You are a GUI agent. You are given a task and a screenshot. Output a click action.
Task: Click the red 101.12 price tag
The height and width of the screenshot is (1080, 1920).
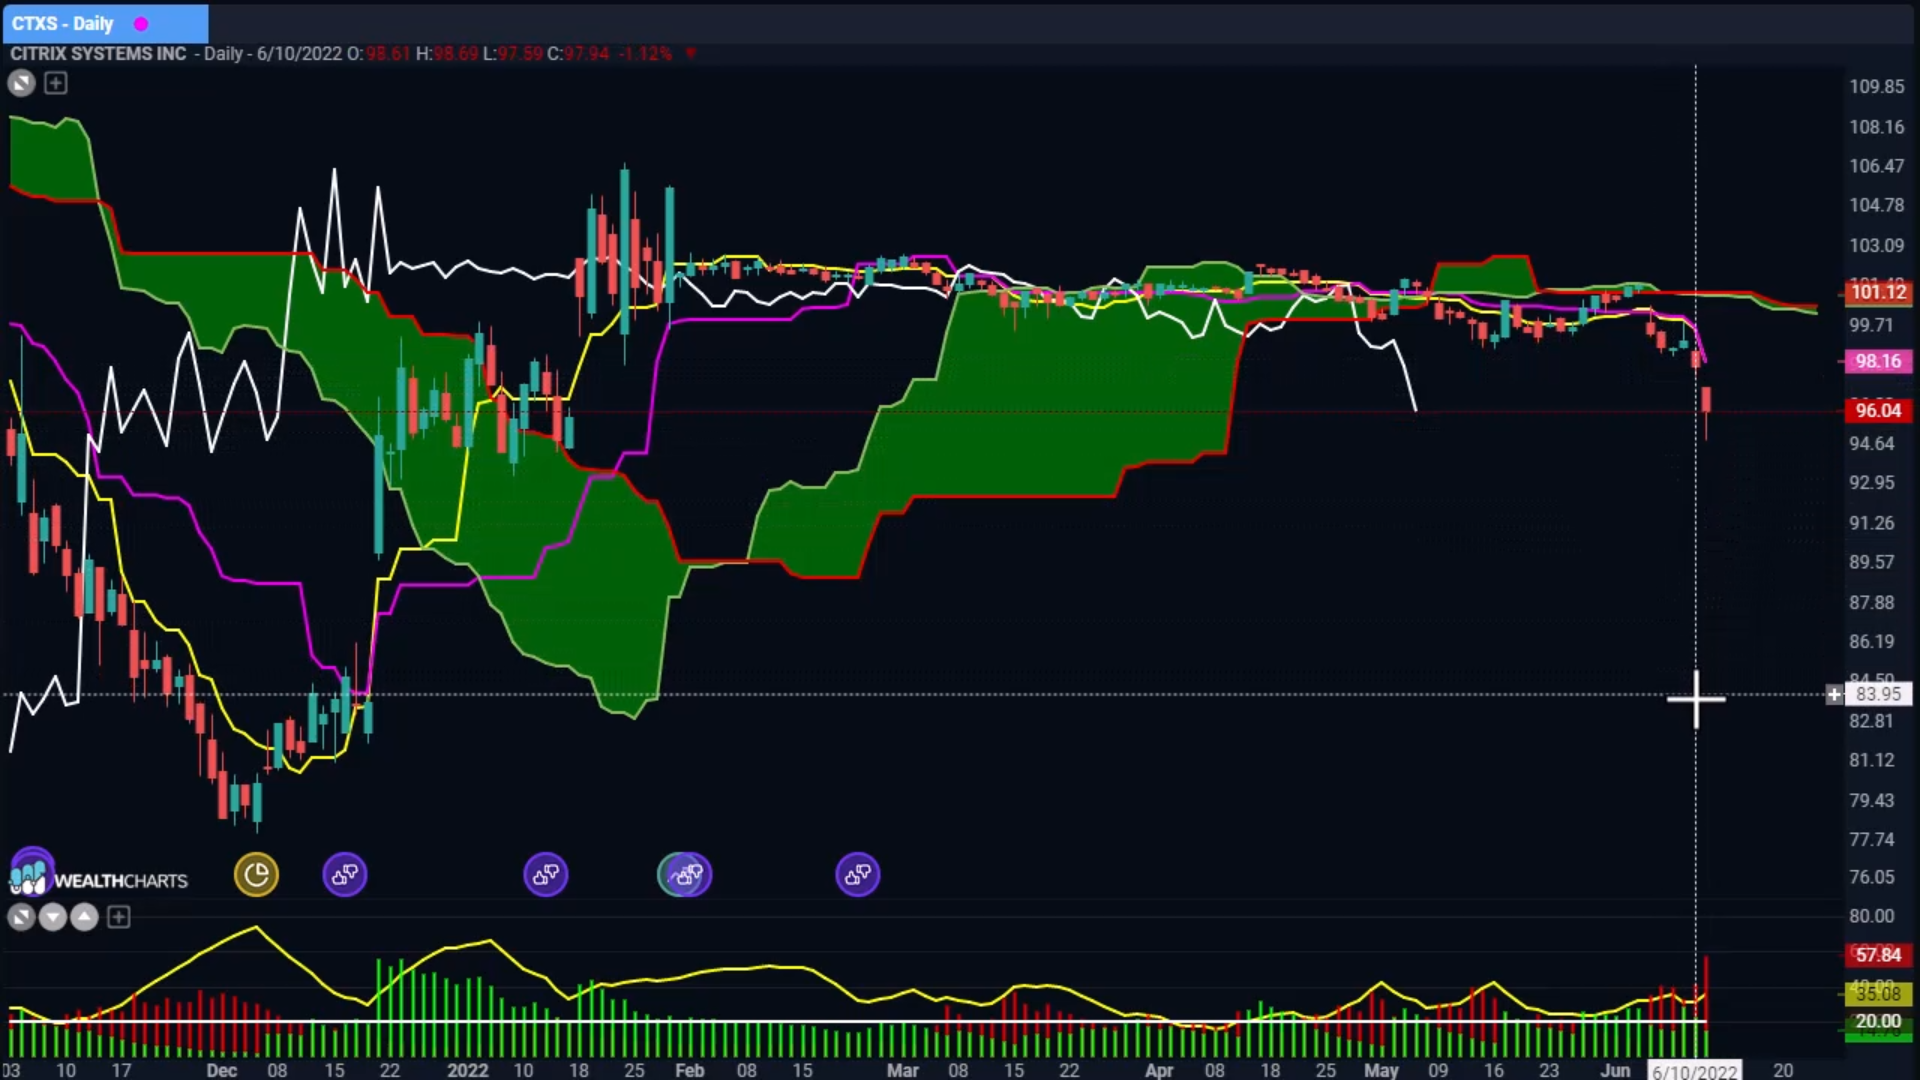pyautogui.click(x=1878, y=292)
